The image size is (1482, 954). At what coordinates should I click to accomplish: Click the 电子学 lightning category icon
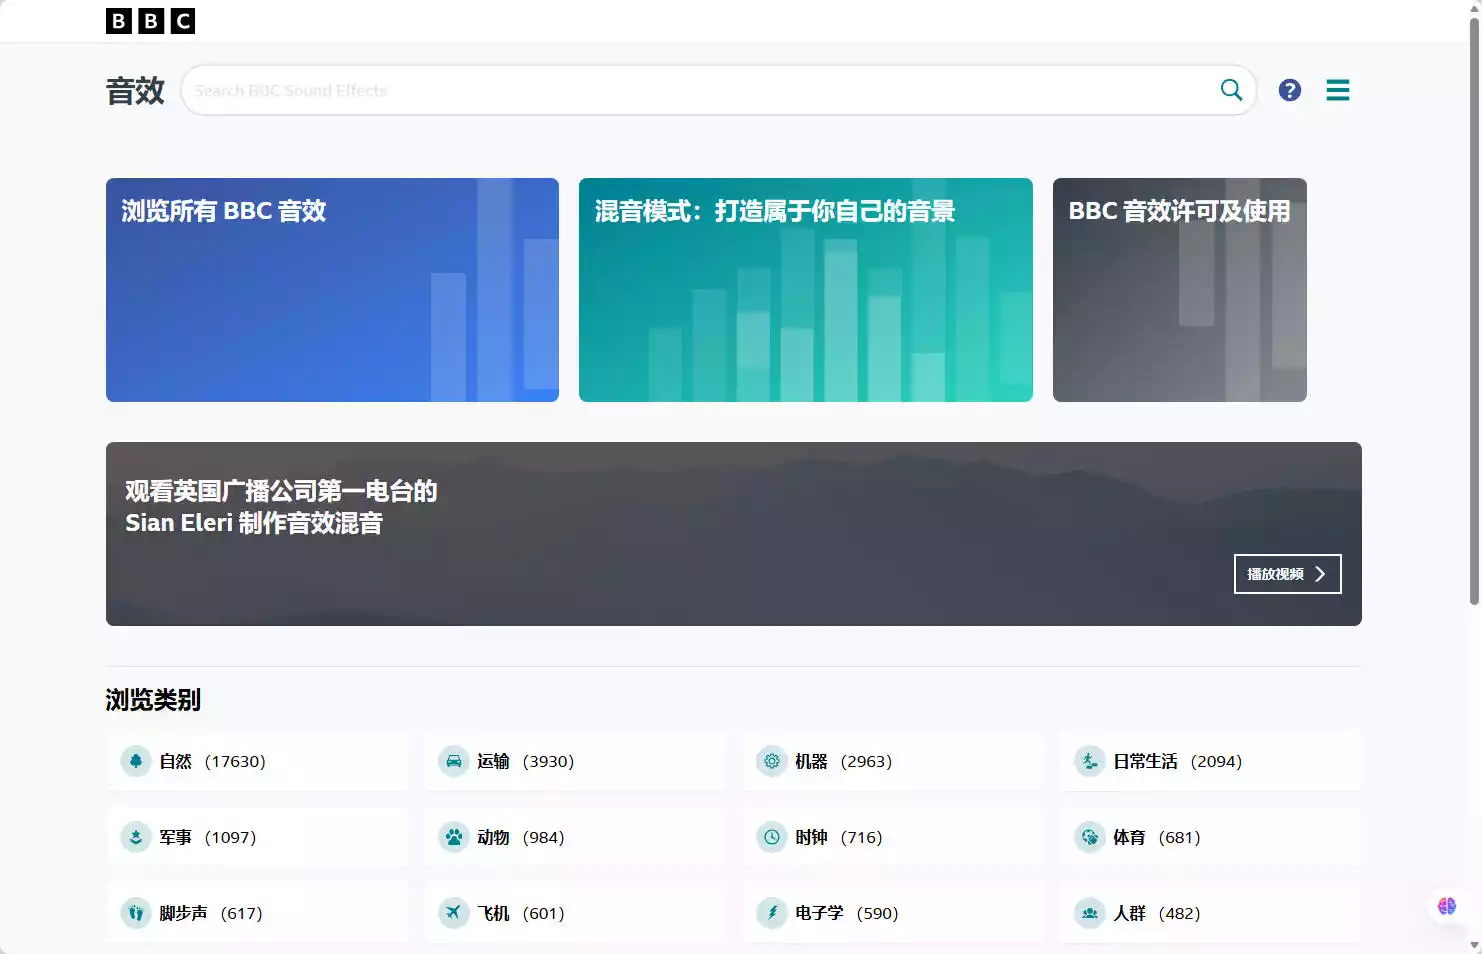772,913
